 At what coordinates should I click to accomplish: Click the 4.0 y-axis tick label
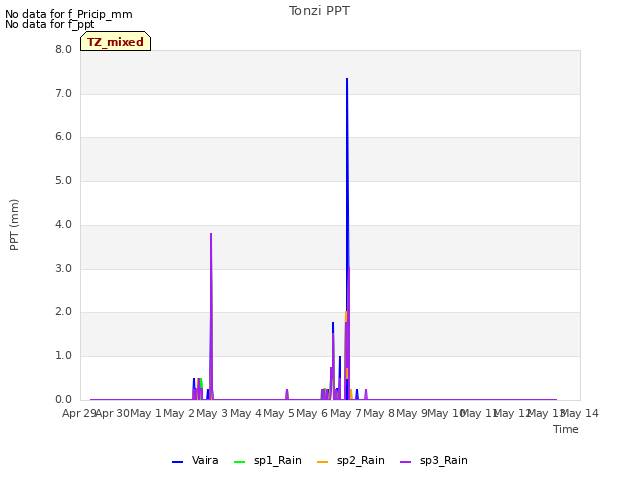[x=63, y=224]
